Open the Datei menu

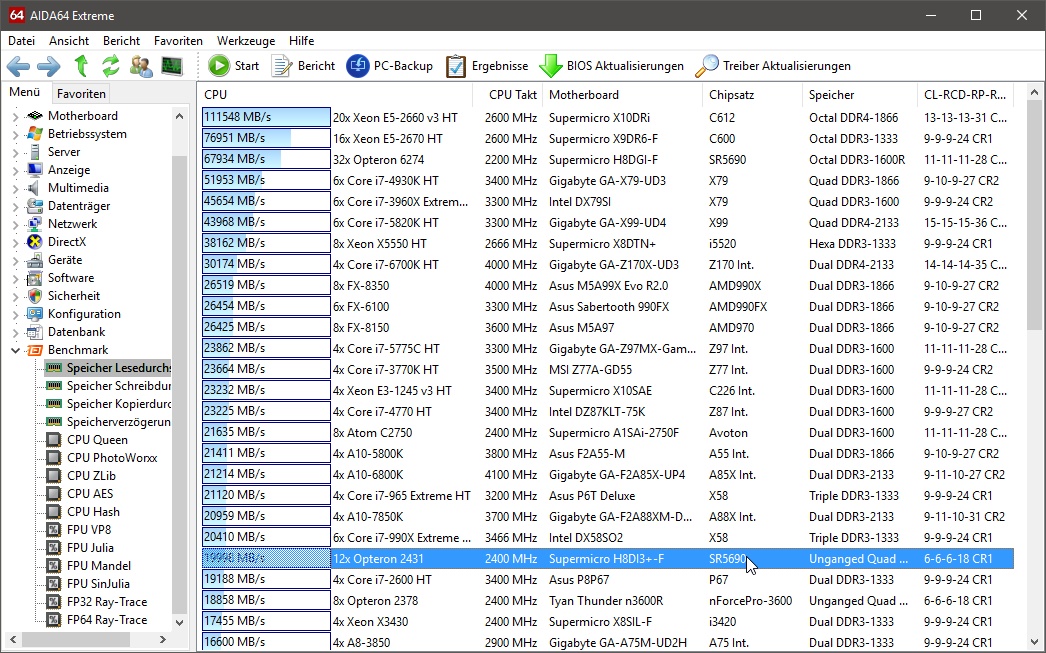tap(21, 41)
